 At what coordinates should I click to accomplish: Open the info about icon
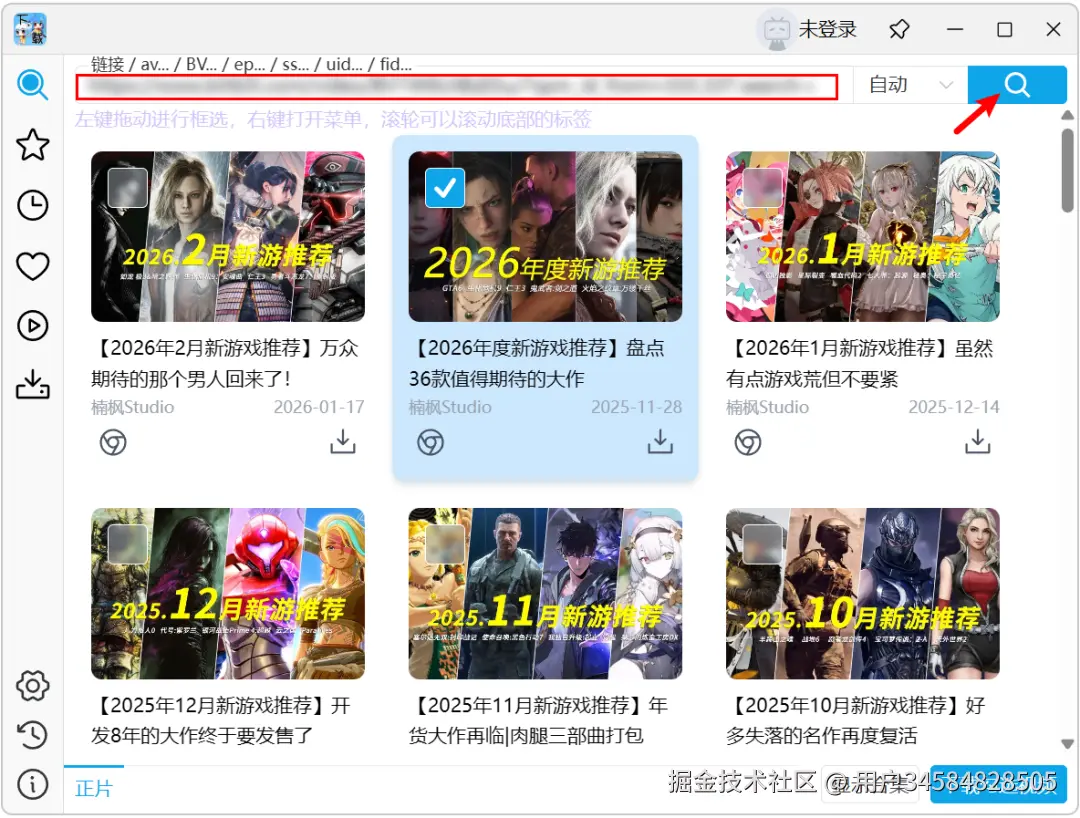coord(32,784)
